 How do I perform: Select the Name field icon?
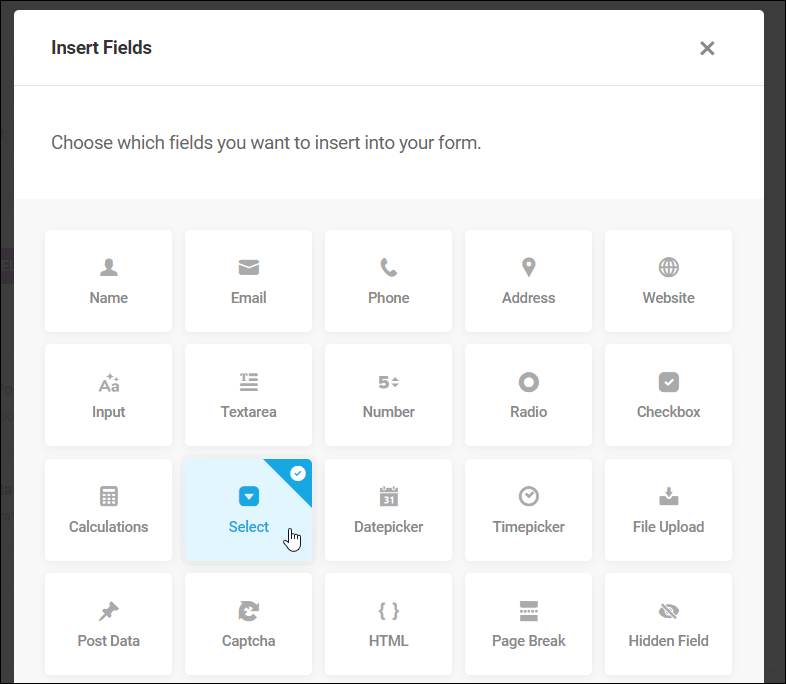click(x=108, y=268)
